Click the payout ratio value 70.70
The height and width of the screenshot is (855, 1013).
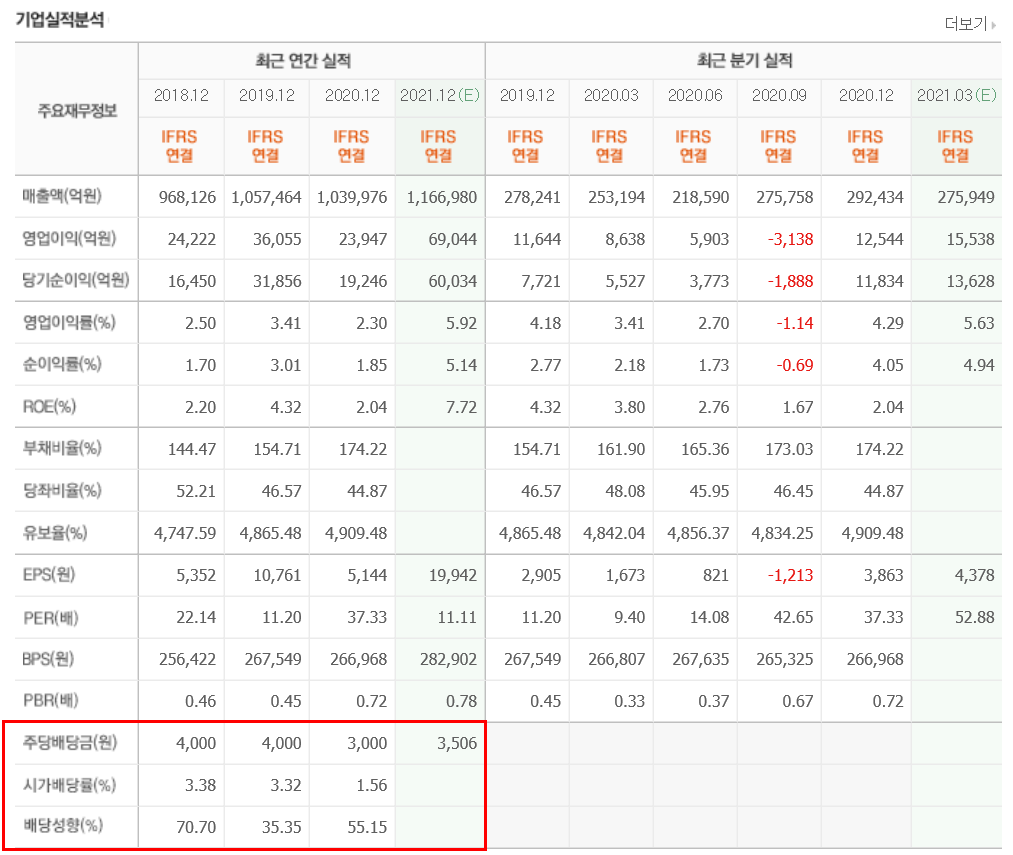coord(196,827)
